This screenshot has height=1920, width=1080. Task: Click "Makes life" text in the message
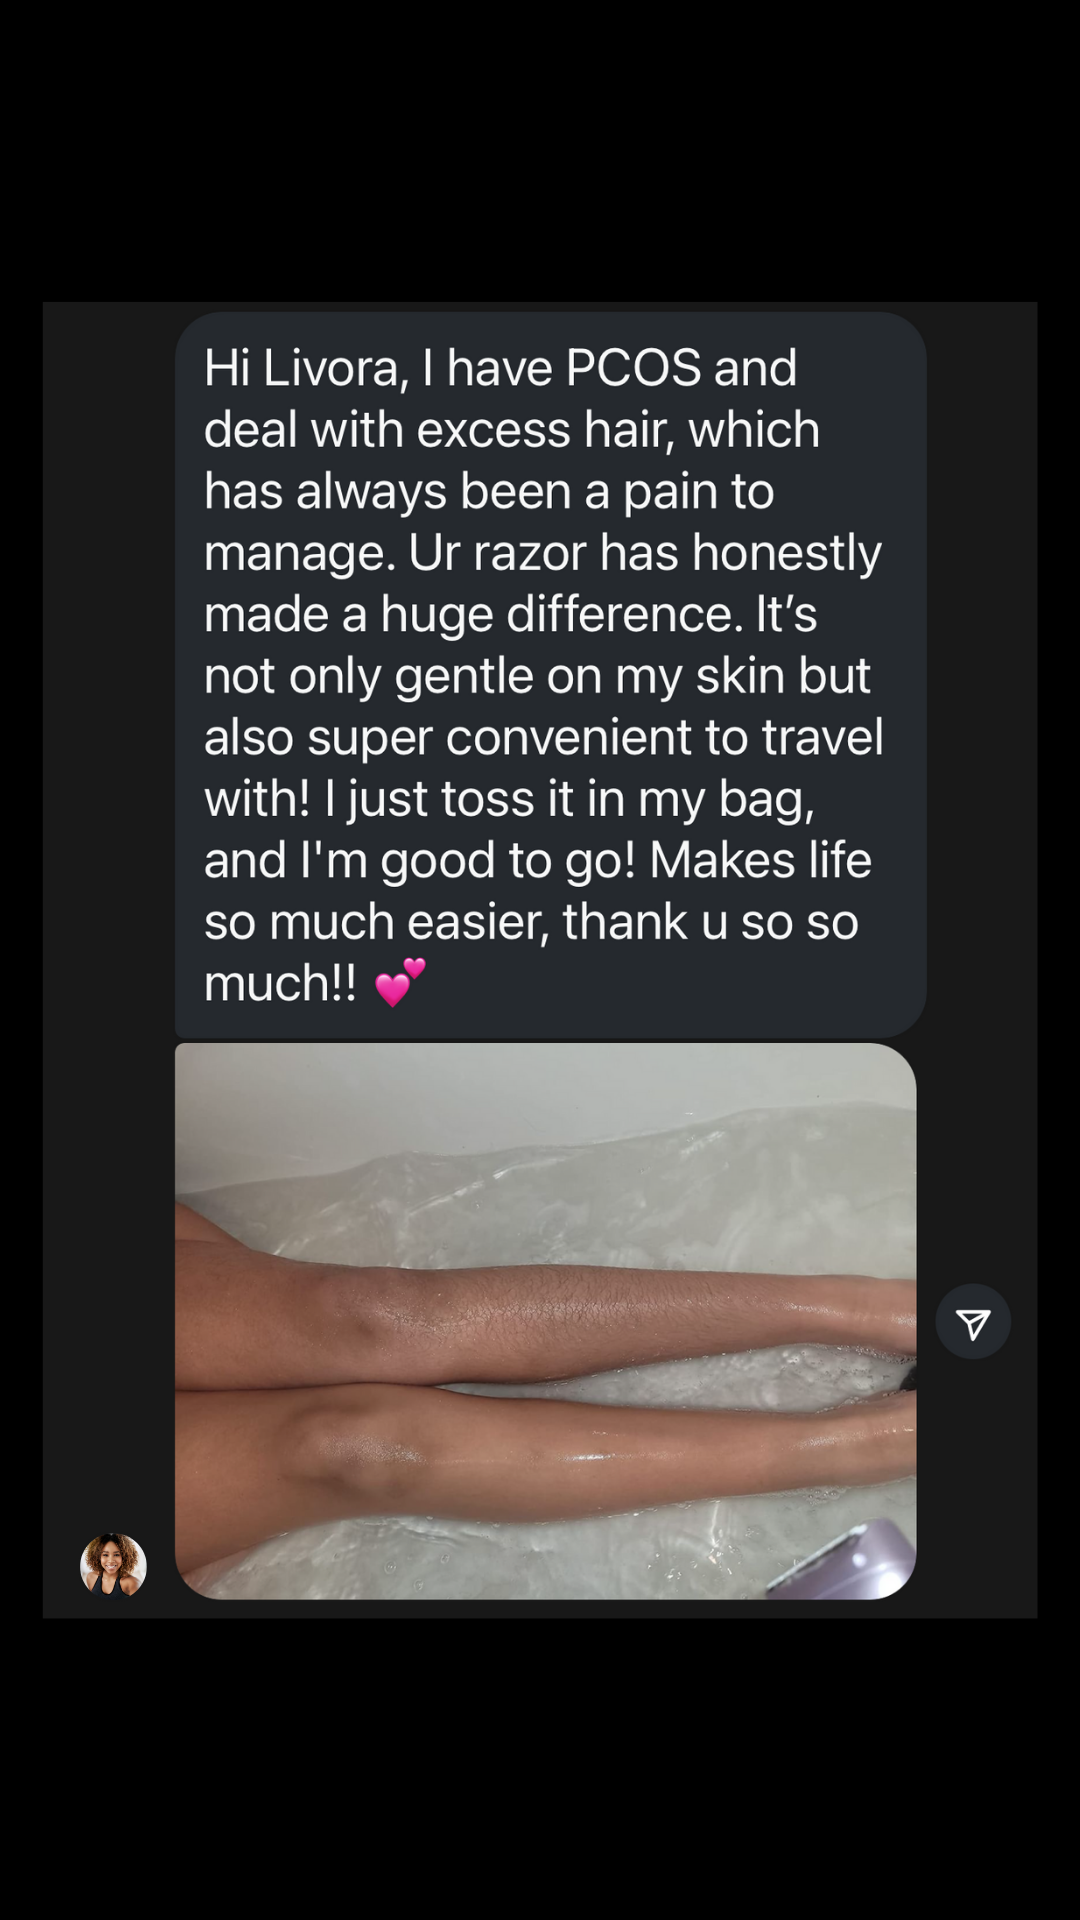(760, 860)
